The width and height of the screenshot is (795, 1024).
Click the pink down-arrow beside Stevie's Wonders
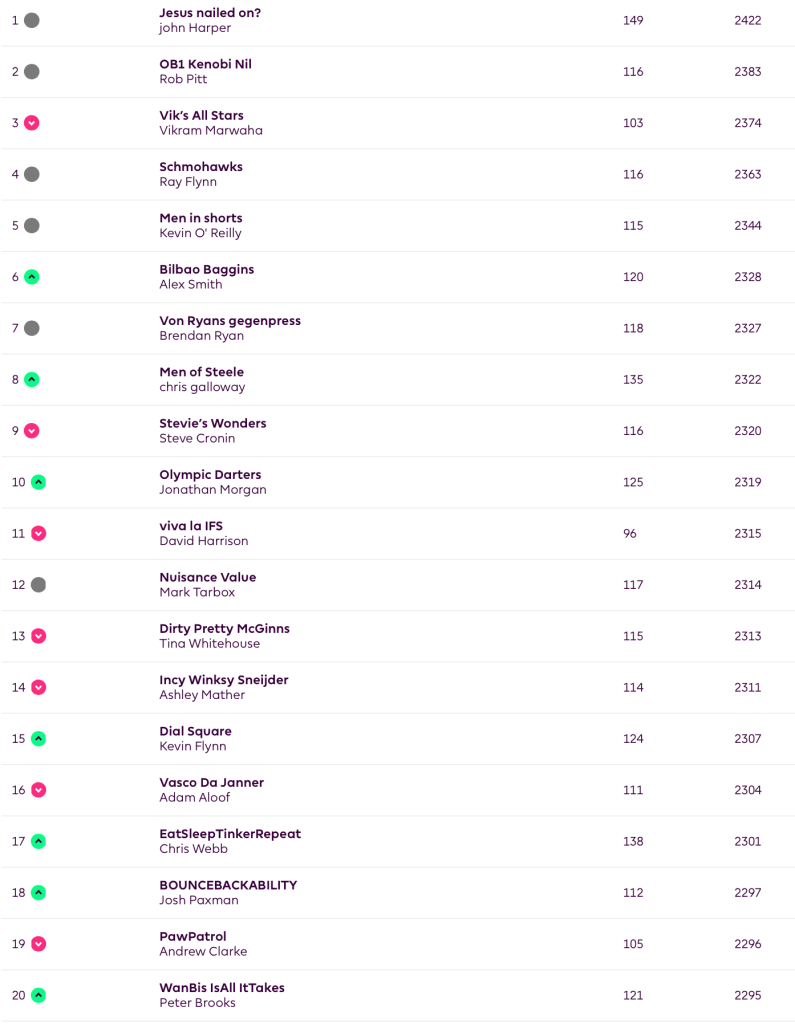(32, 431)
